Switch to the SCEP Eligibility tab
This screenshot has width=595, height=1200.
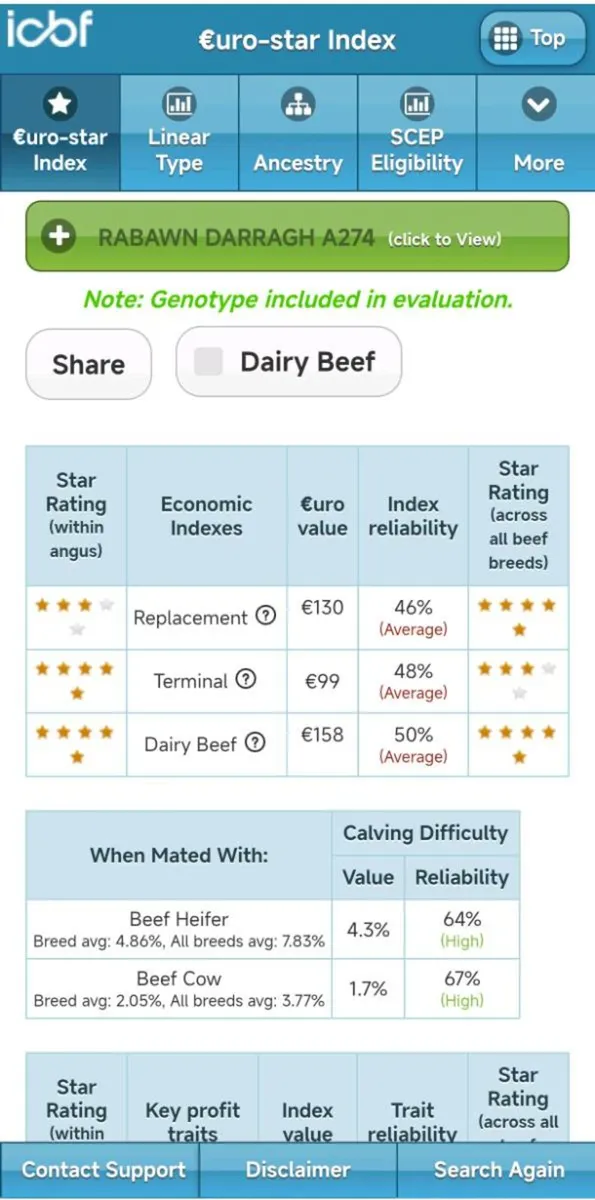pos(417,132)
